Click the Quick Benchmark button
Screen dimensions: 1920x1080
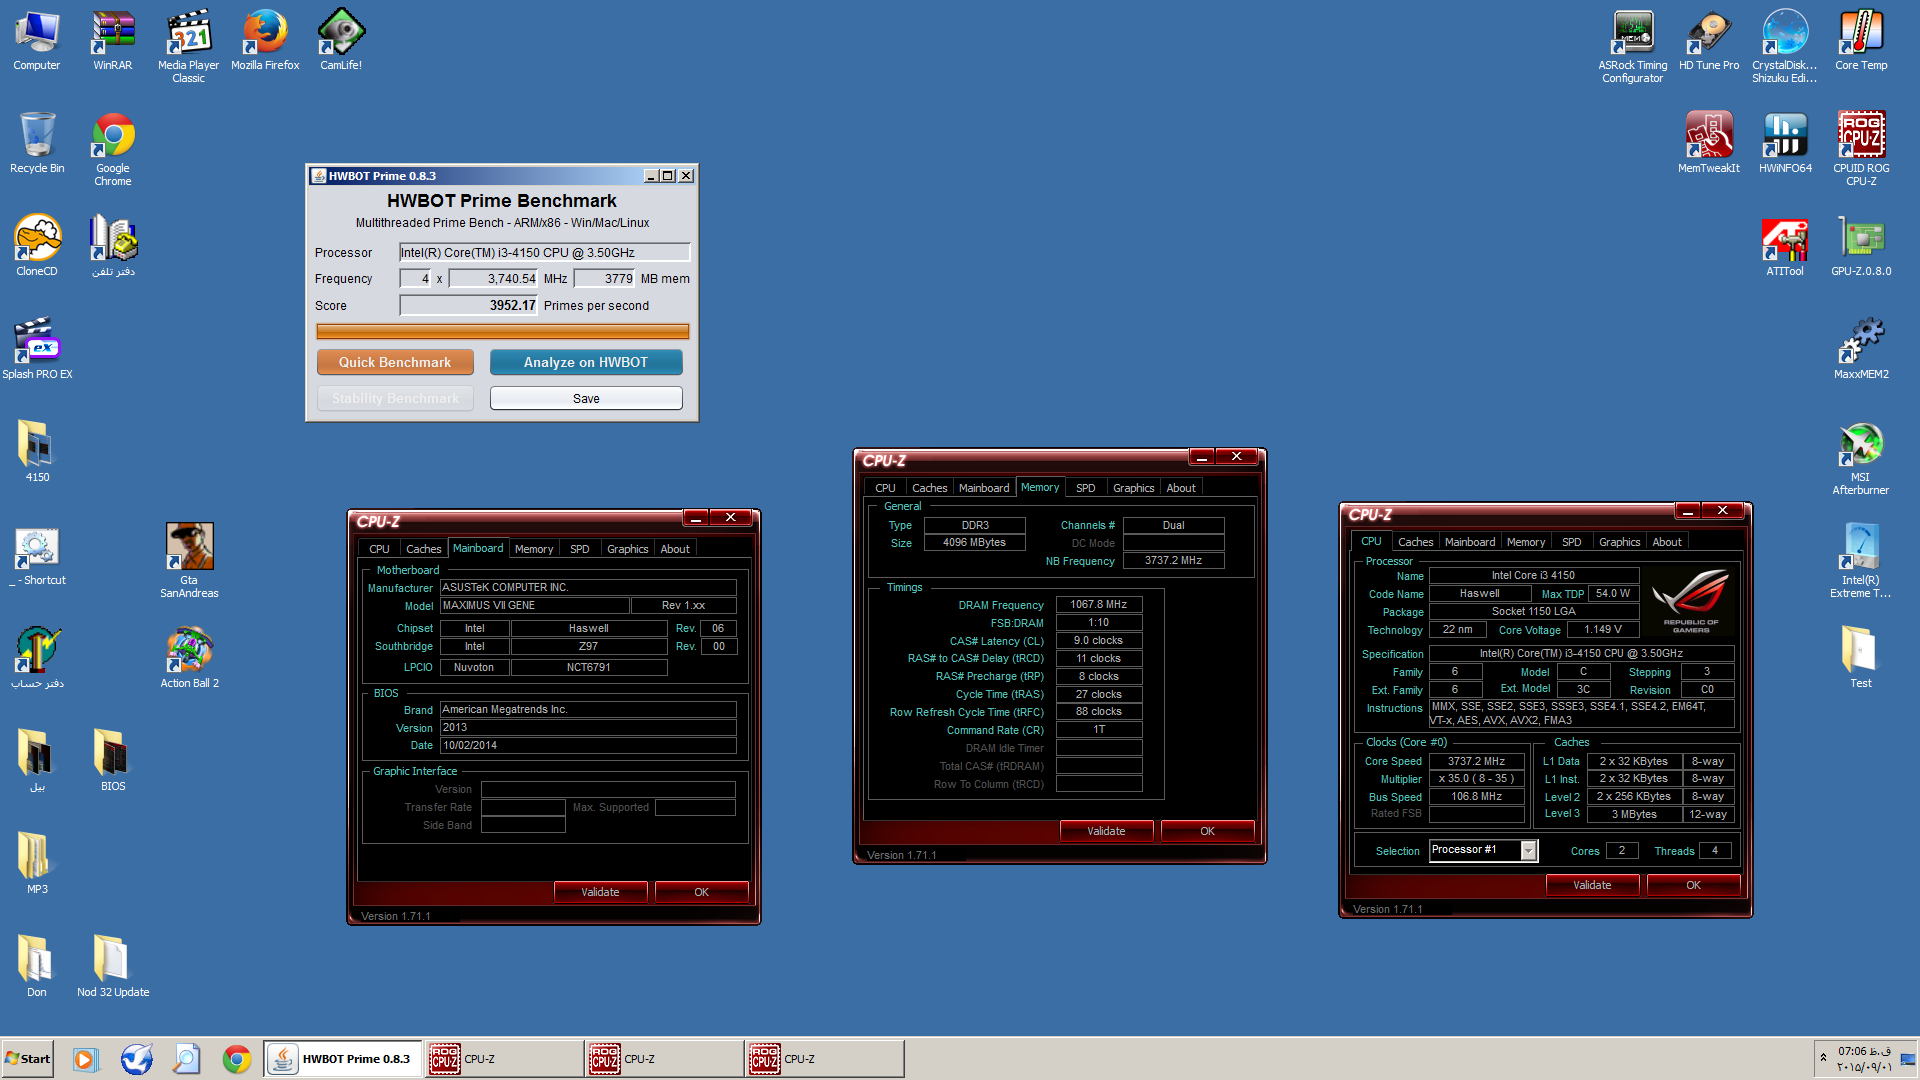395,362
